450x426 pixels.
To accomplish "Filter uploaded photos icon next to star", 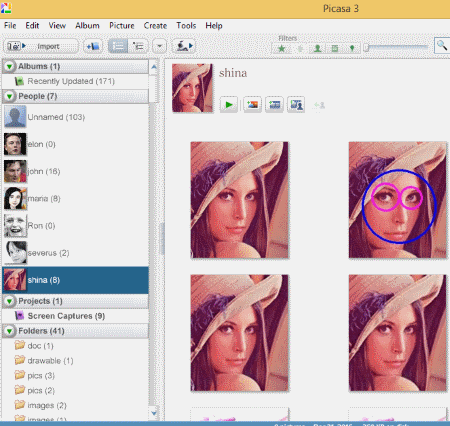I will [x=300, y=49].
